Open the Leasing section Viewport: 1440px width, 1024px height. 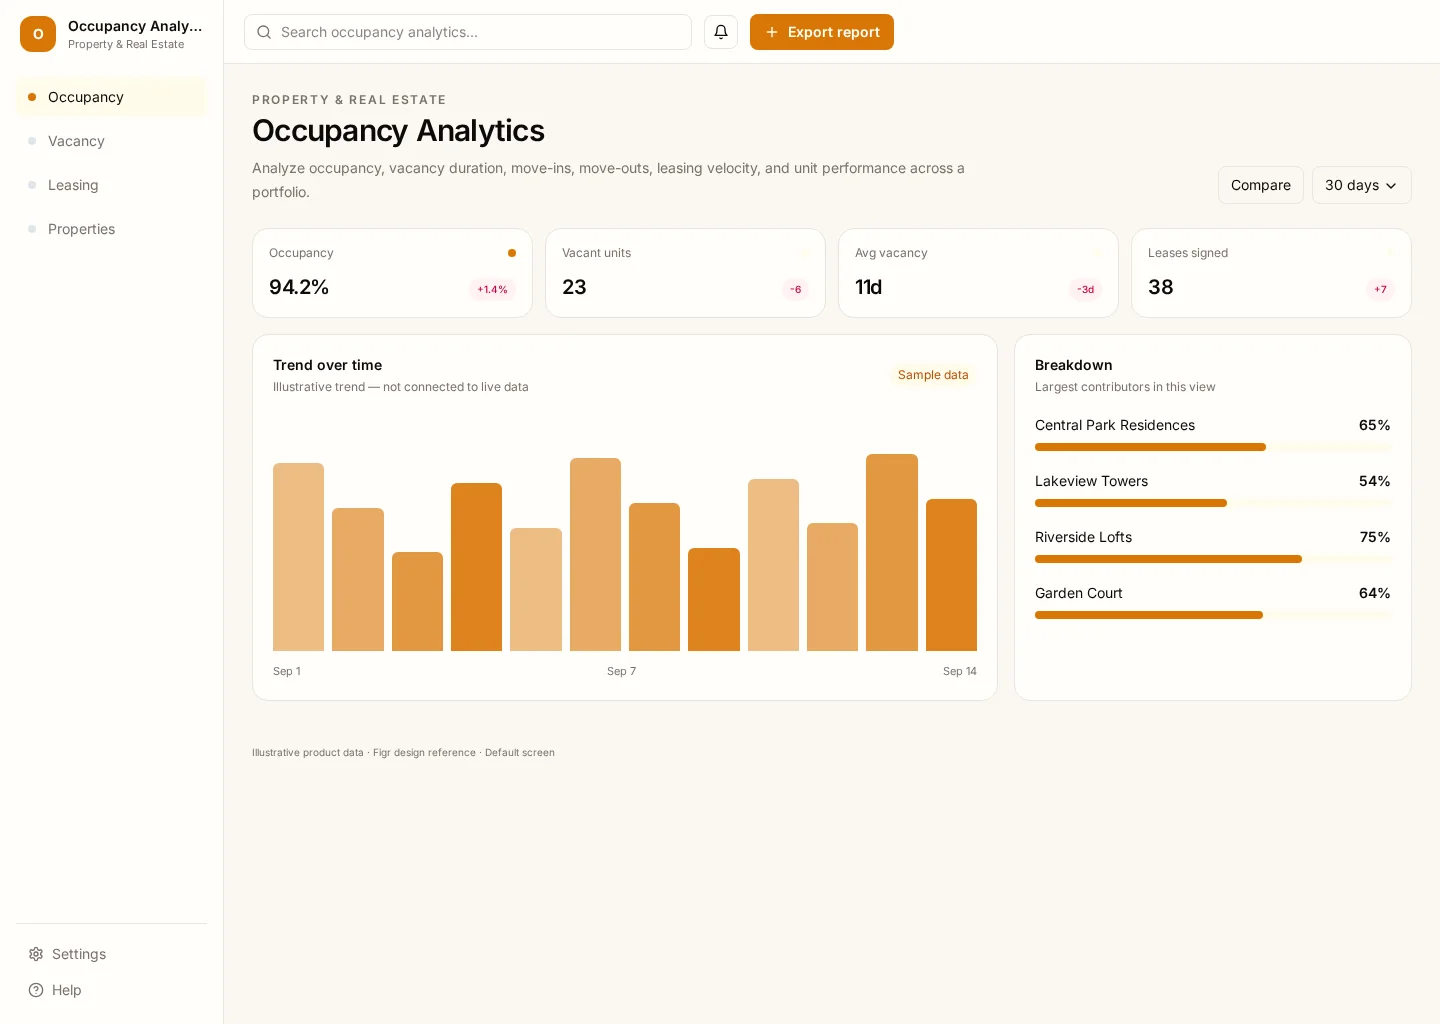tap(112, 185)
